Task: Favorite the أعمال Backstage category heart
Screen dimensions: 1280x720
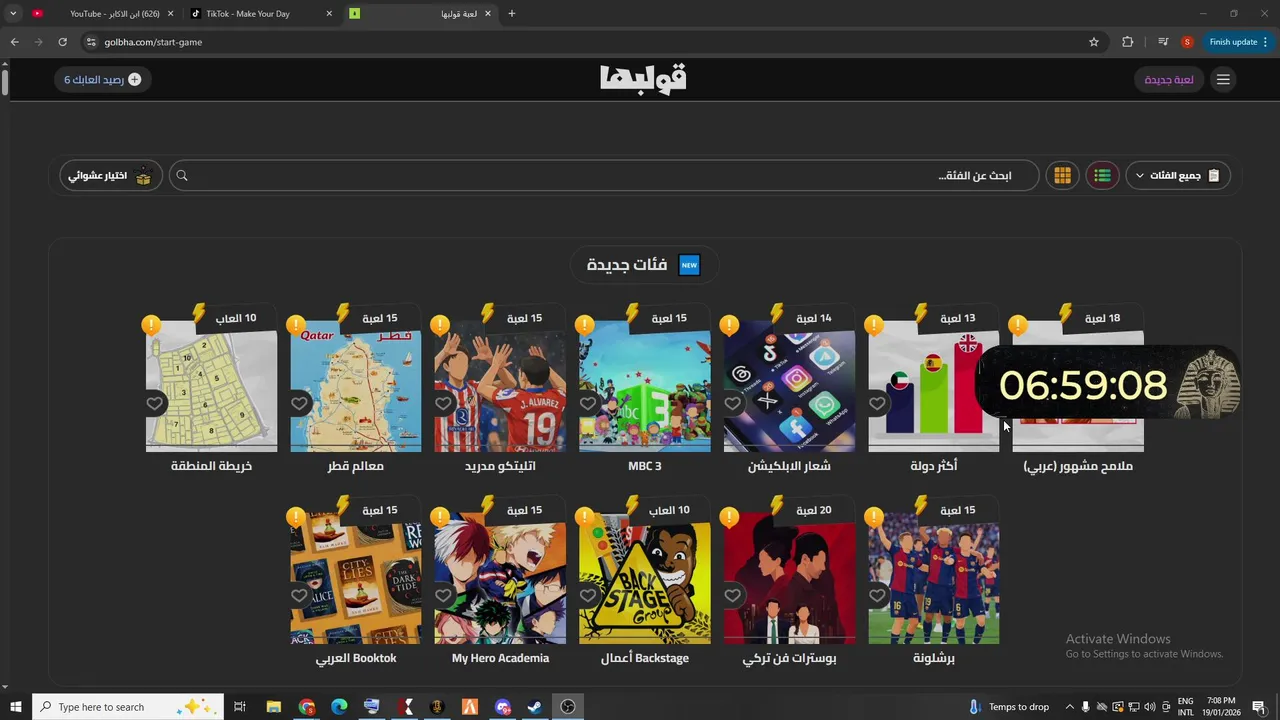Action: (588, 595)
